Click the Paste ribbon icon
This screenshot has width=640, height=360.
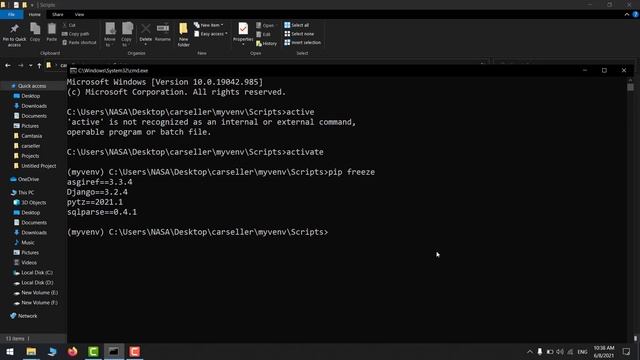pyautogui.click(x=51, y=32)
